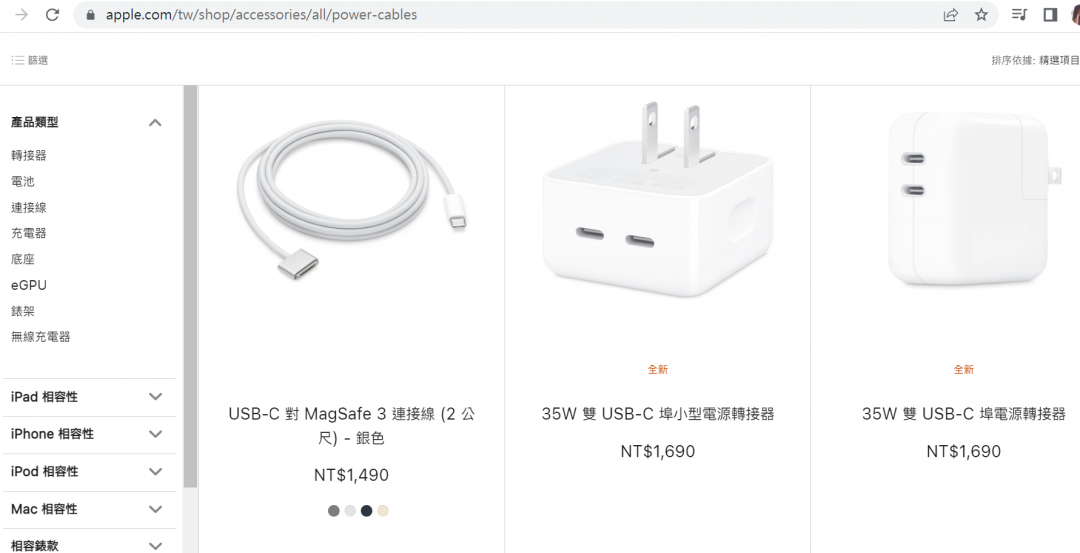Click the padlock site info icon
Viewport: 1080px width, 553px height.
coord(91,14)
